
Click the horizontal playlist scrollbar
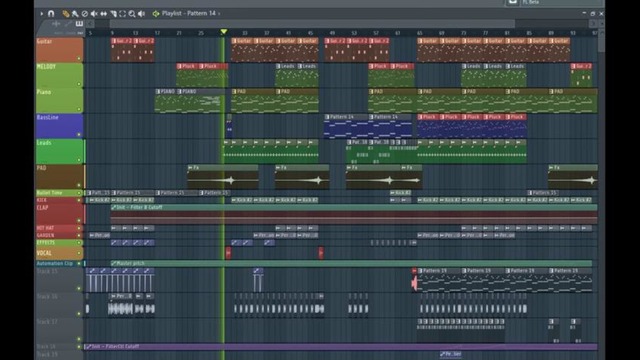coord(312,24)
